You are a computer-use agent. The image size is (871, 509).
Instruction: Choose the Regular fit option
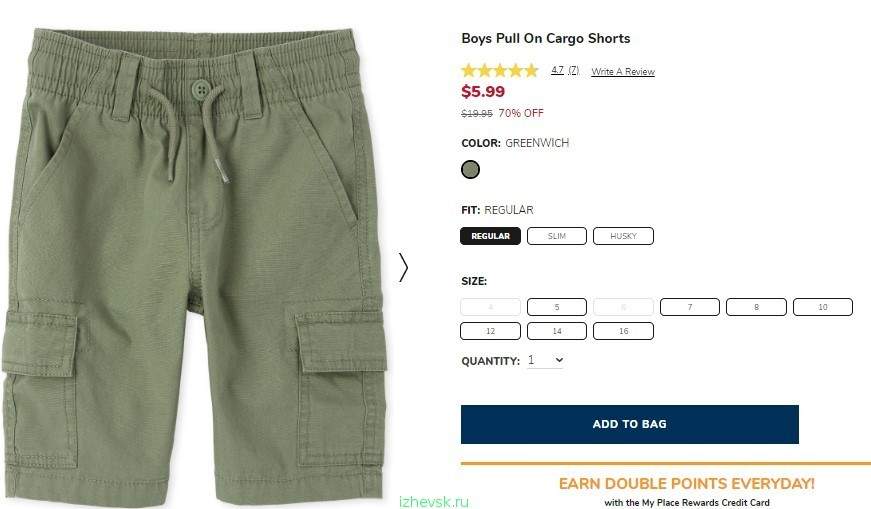click(x=490, y=236)
